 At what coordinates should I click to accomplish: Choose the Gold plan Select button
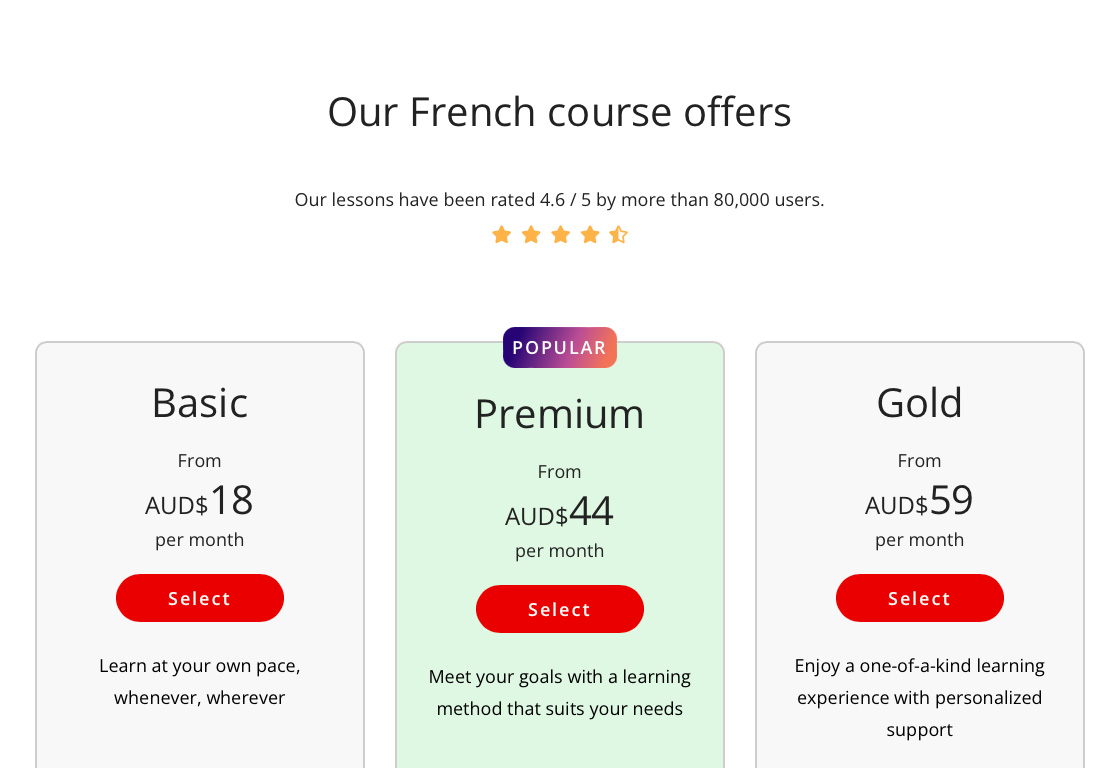tap(920, 598)
